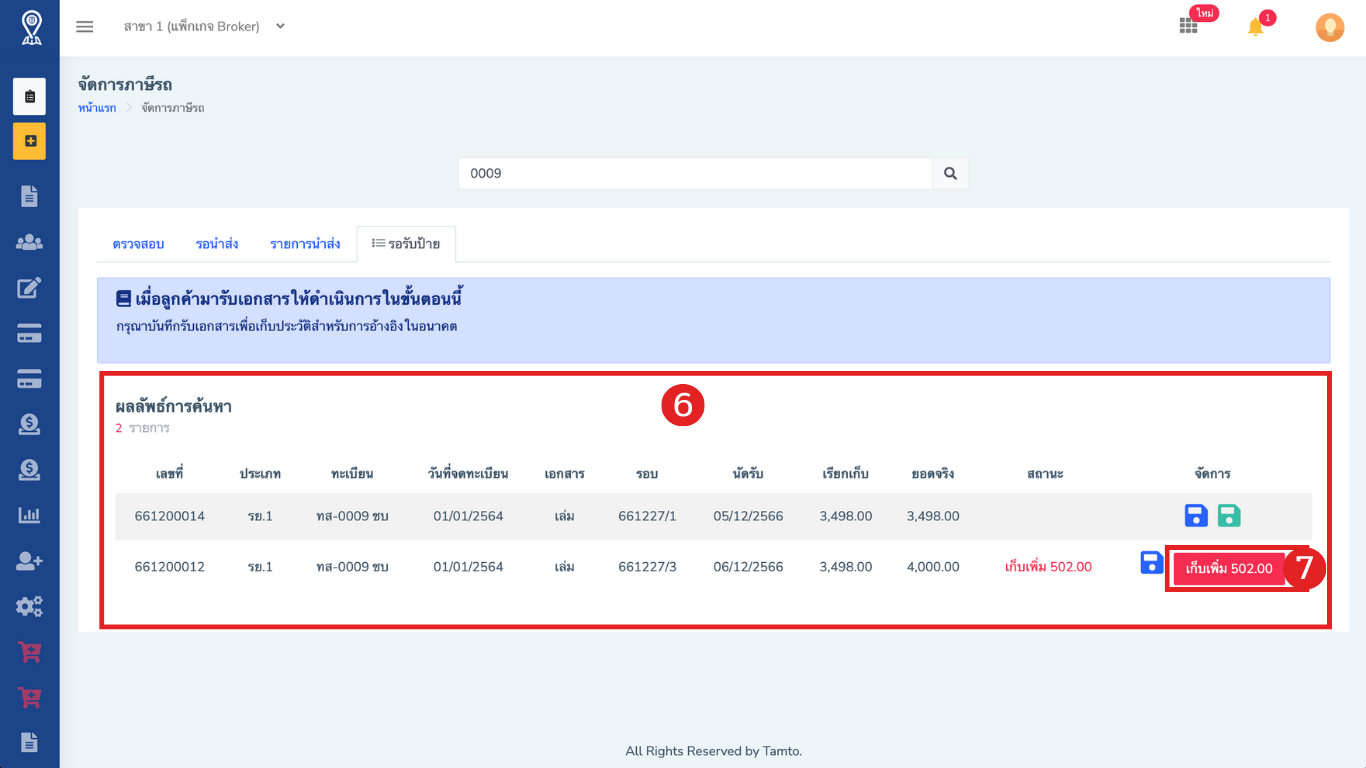Click actual amount 4,000.00
Image resolution: width=1366 pixels, height=768 pixels.
[x=933, y=567]
